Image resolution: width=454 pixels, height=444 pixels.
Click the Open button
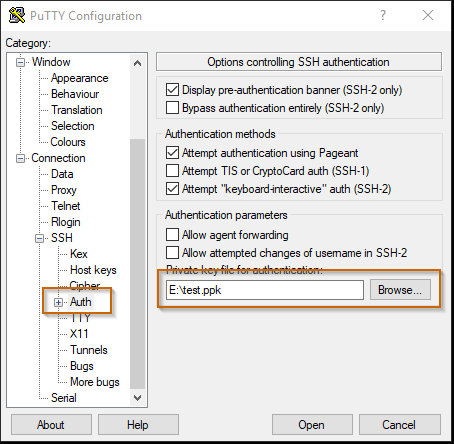(x=312, y=425)
